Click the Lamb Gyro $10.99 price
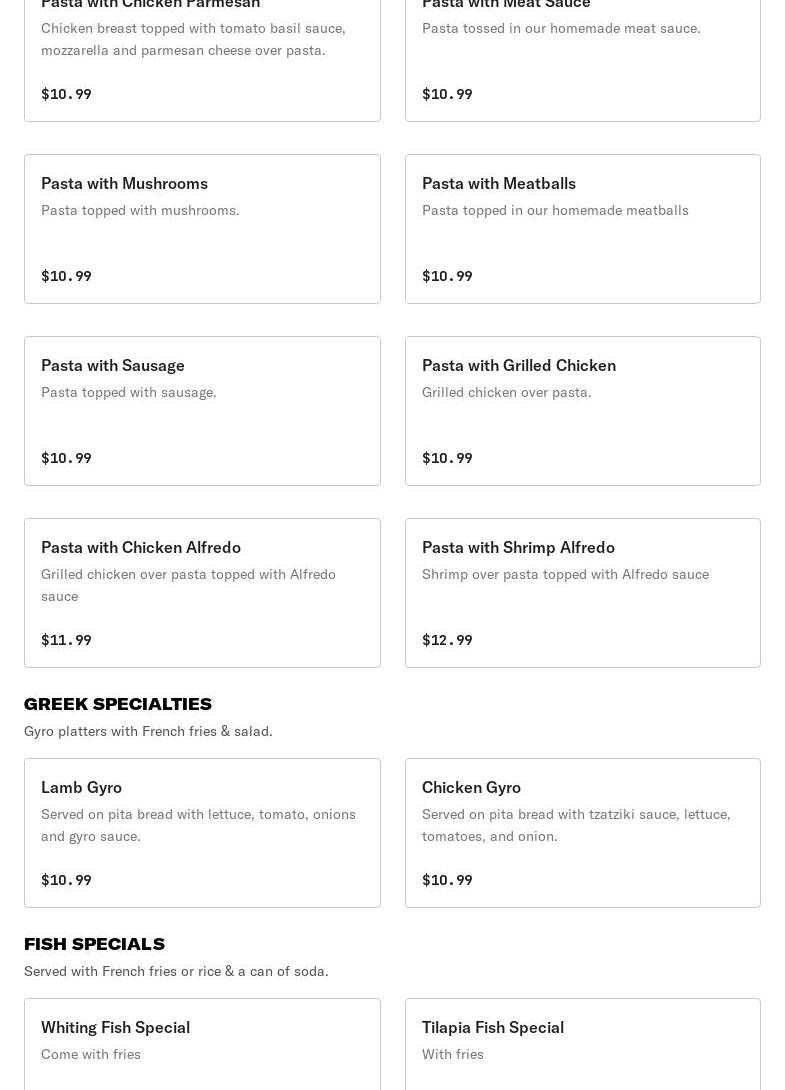 [x=66, y=880]
